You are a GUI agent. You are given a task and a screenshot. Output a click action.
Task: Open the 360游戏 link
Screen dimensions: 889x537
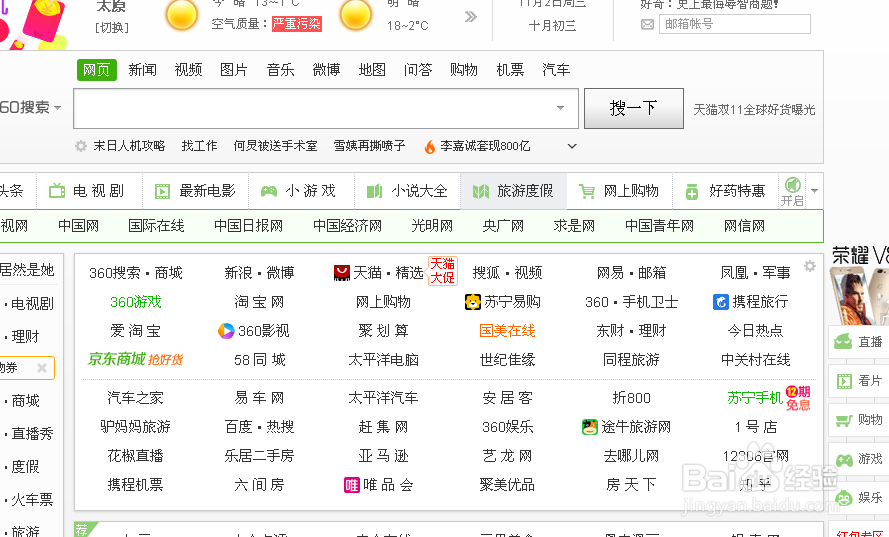[x=136, y=302]
